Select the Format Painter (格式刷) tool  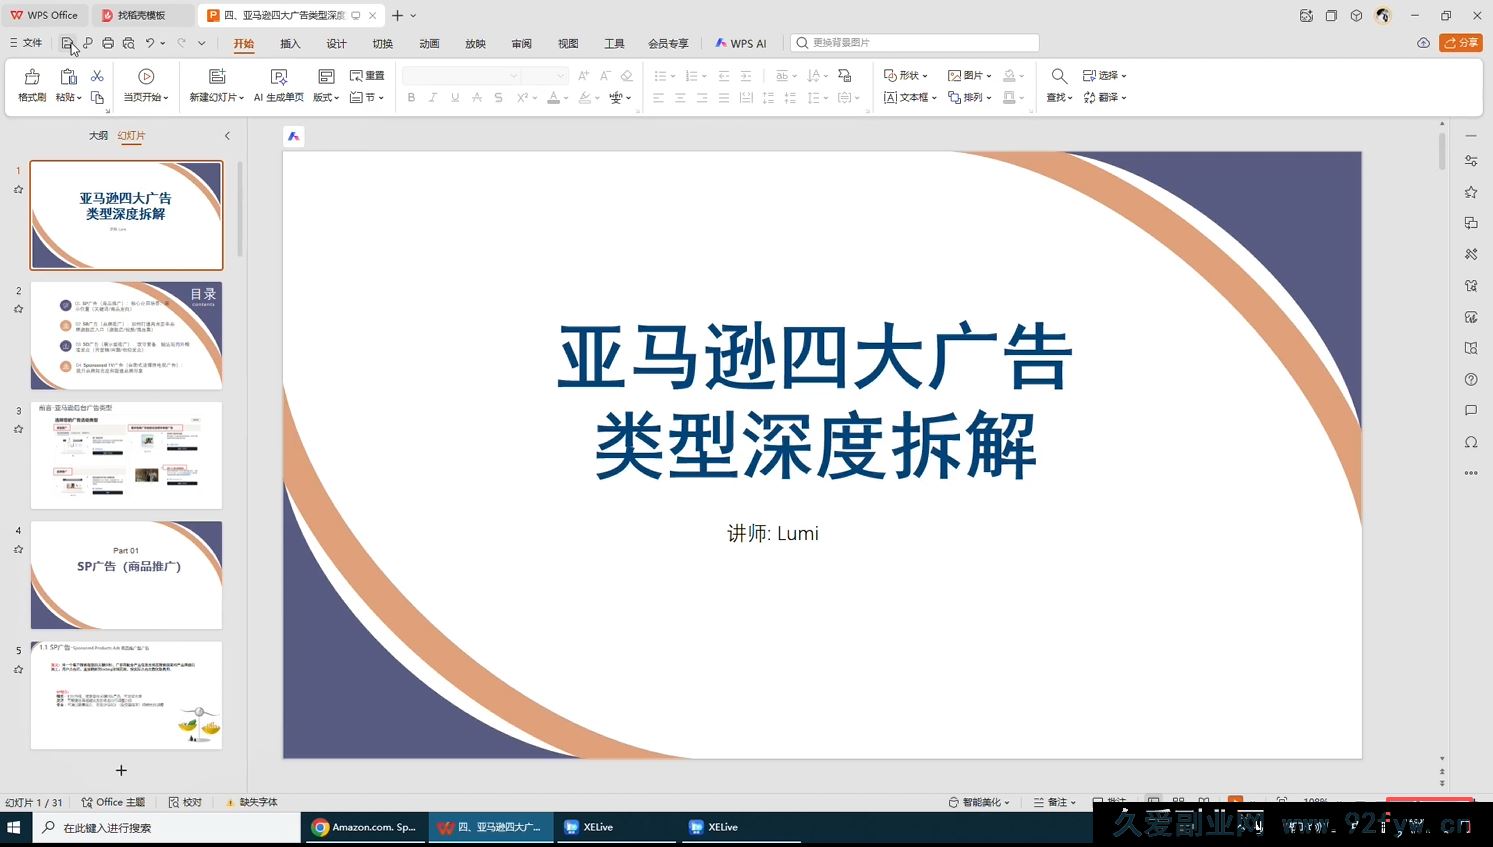(30, 86)
